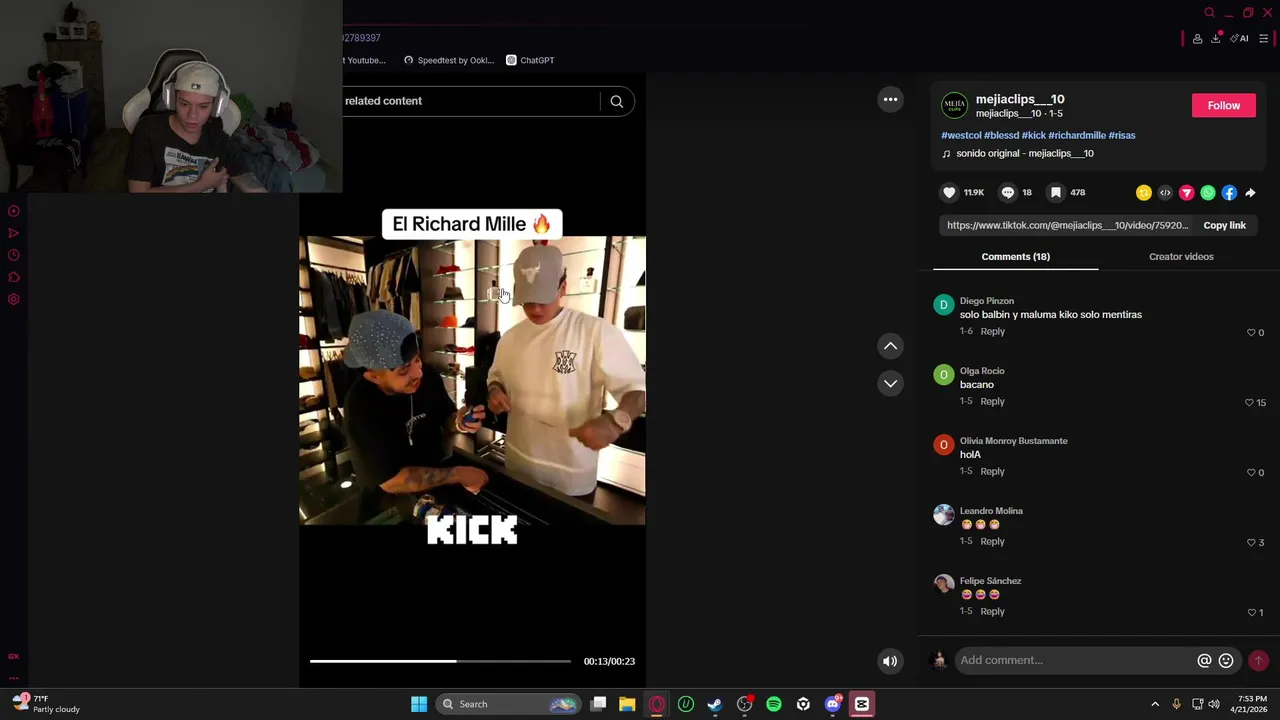Click the share arrow icon
The image size is (1280, 720).
[x=1250, y=193]
